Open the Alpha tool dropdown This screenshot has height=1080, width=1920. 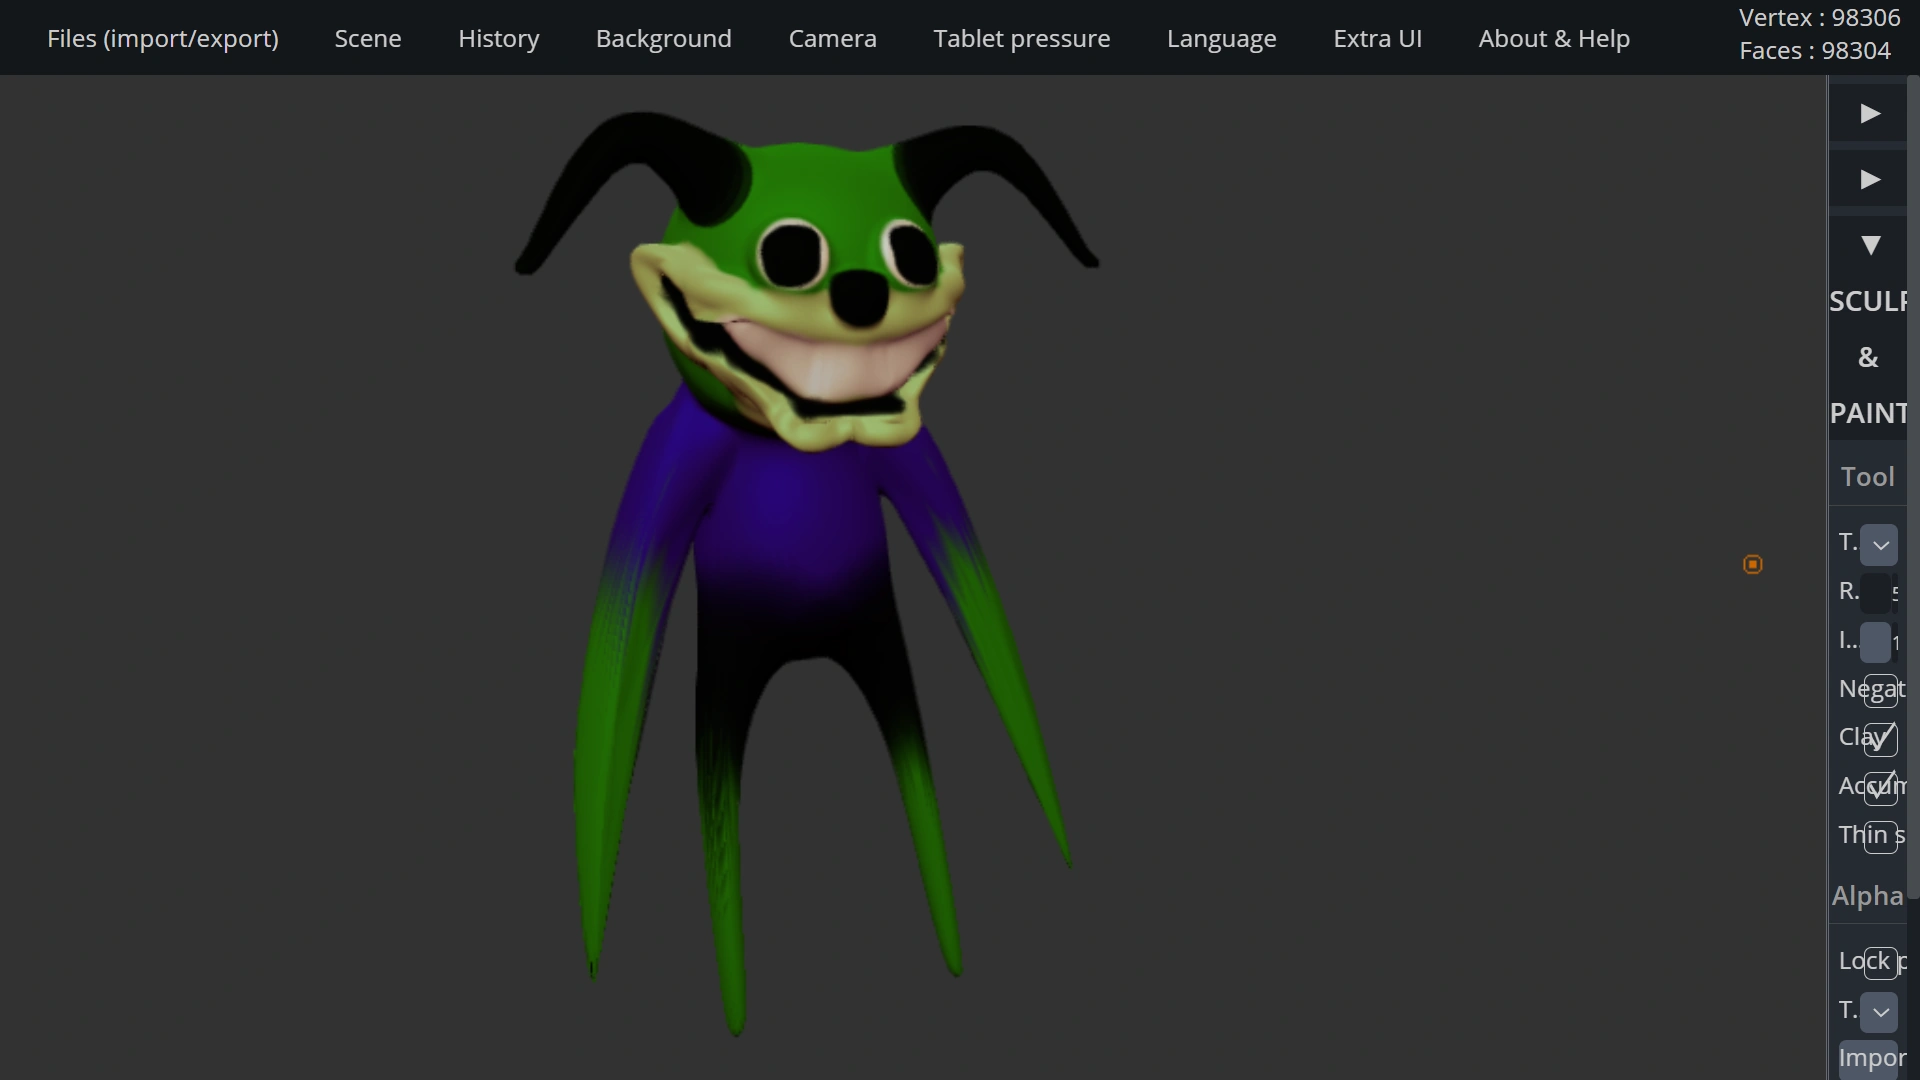[x=1881, y=1011]
